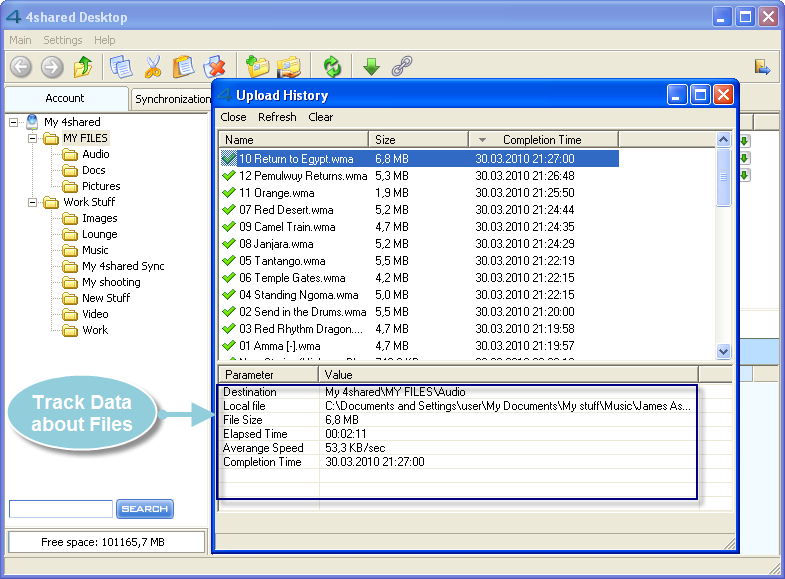
Task: Click the Forward navigation arrow icon
Action: 52,67
